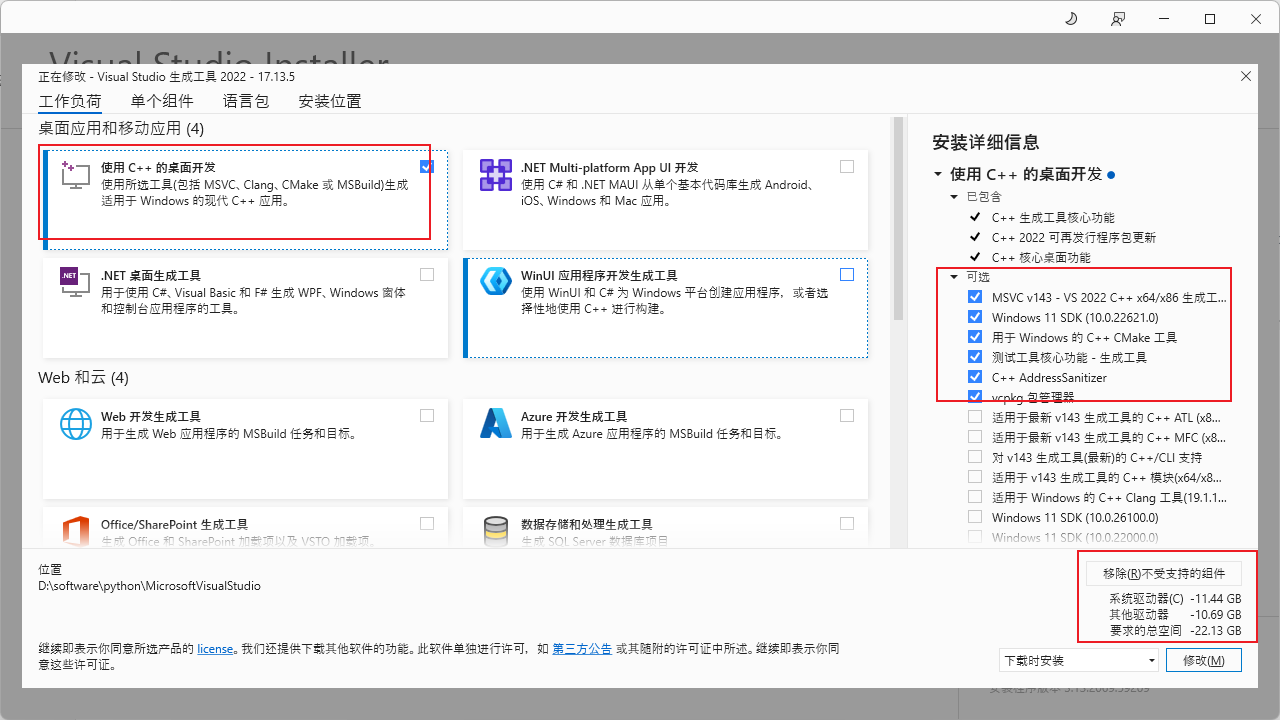The image size is (1280, 720).
Task: Click the C++ 核心桌面功能 included item
Action: coord(1041,257)
